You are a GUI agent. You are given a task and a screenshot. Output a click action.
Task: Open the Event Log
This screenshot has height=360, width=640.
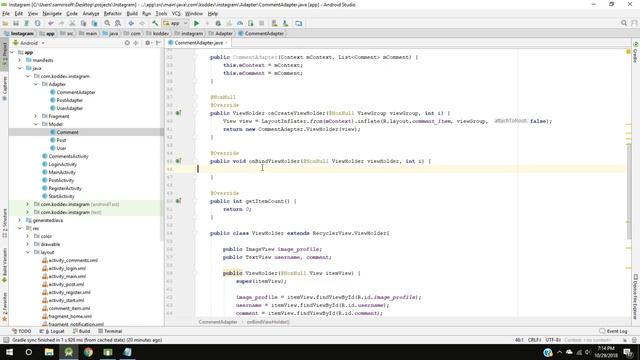613,331
